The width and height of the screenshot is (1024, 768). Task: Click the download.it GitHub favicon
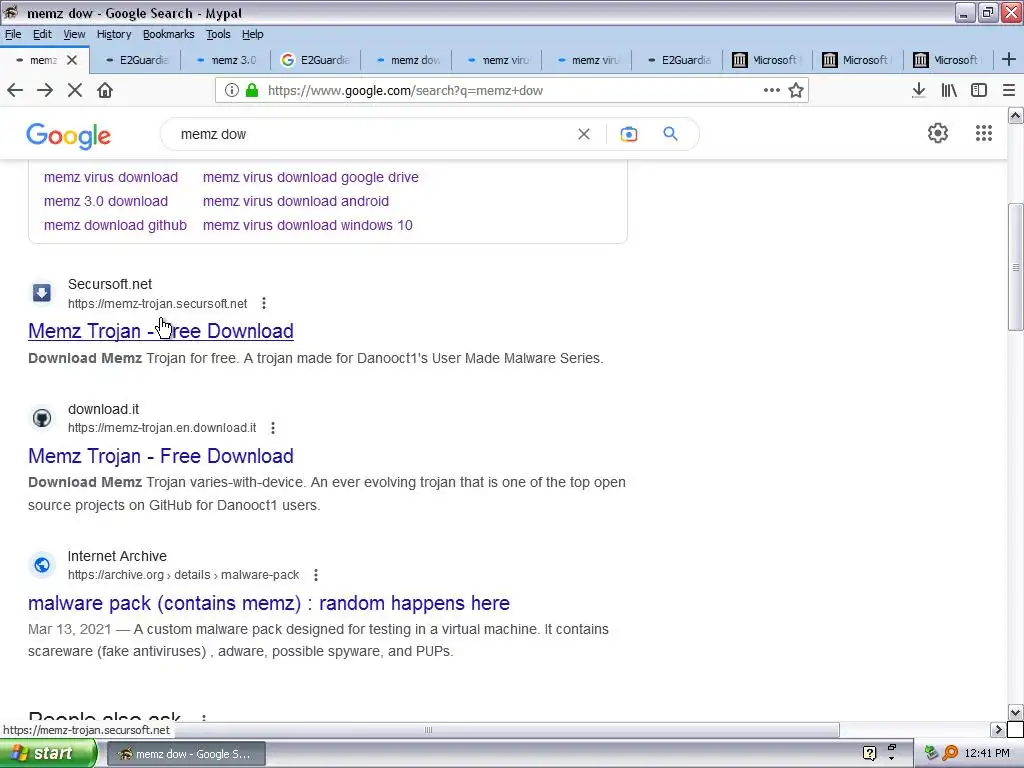42,418
